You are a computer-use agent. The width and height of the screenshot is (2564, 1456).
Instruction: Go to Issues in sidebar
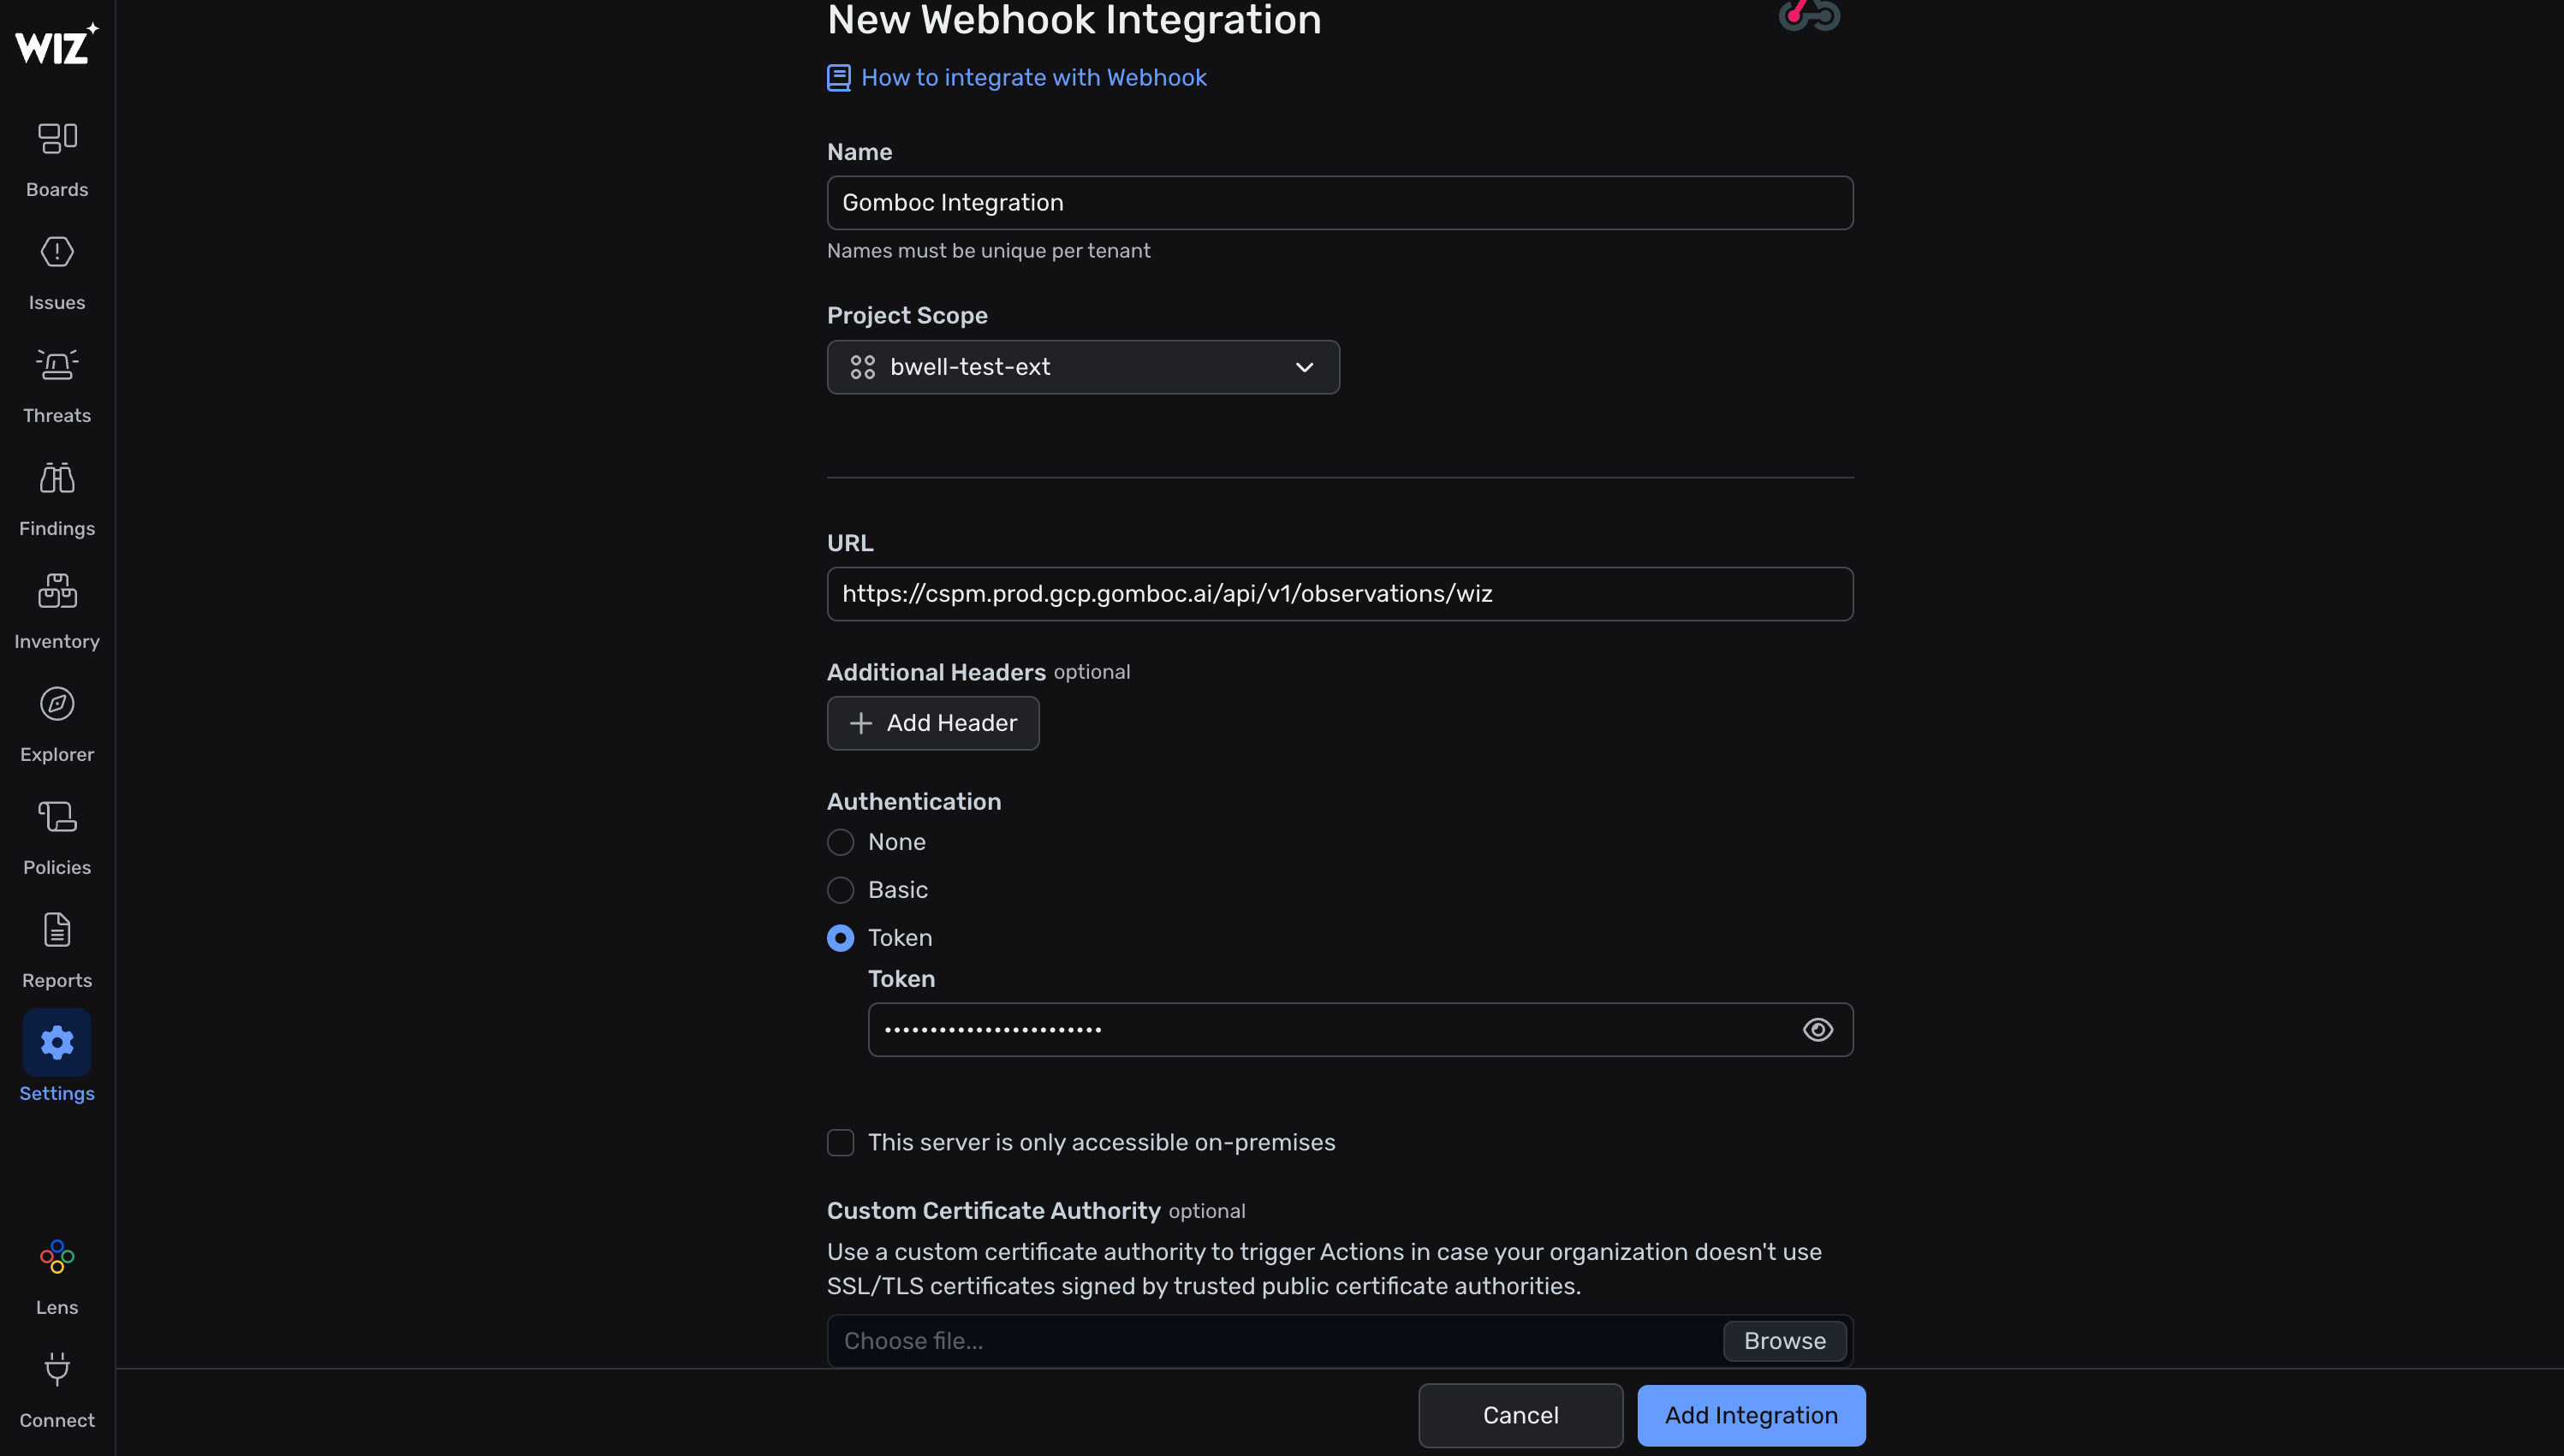tap(57, 273)
